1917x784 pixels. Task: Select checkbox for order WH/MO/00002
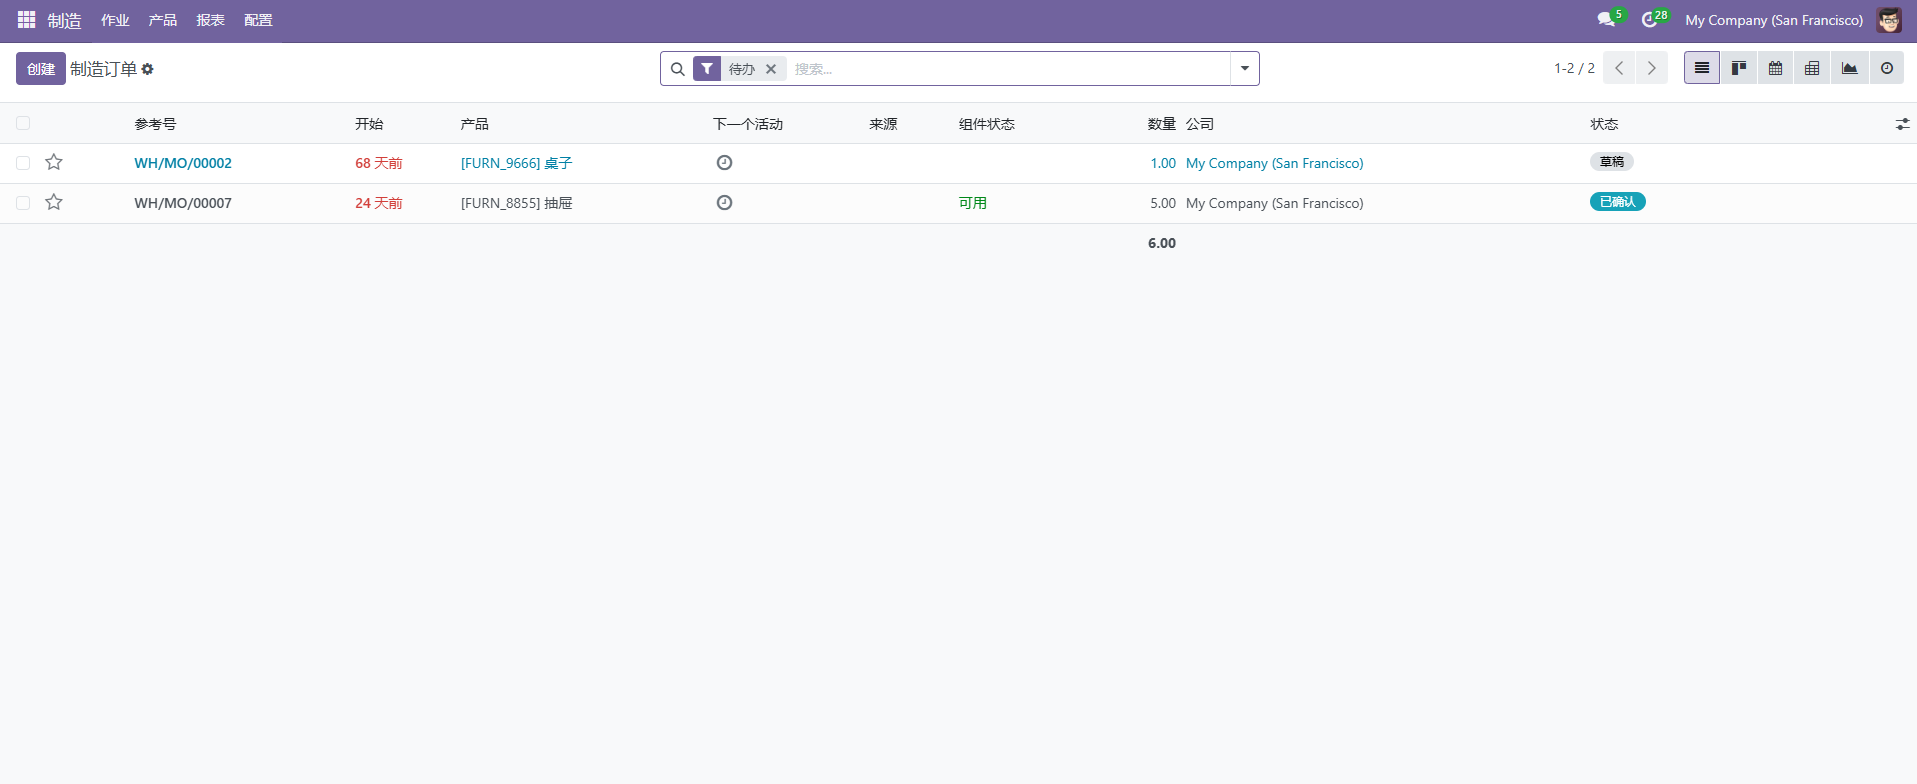[23, 163]
